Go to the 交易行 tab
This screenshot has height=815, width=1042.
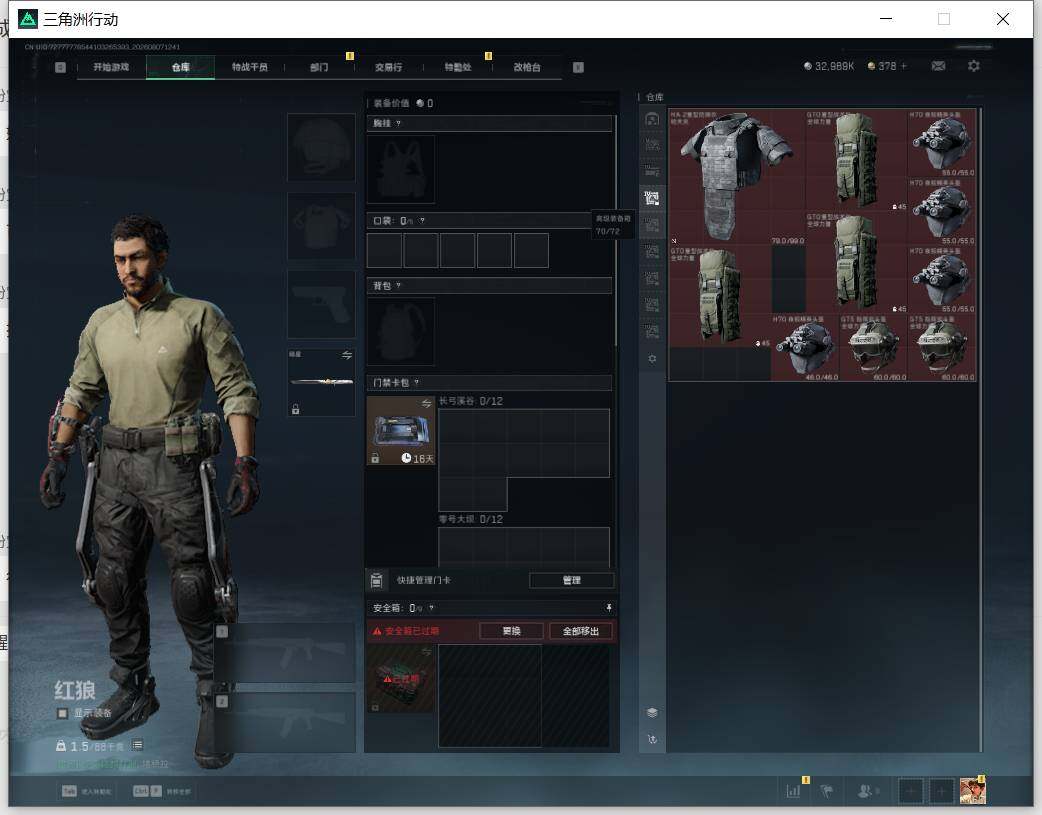tap(388, 67)
